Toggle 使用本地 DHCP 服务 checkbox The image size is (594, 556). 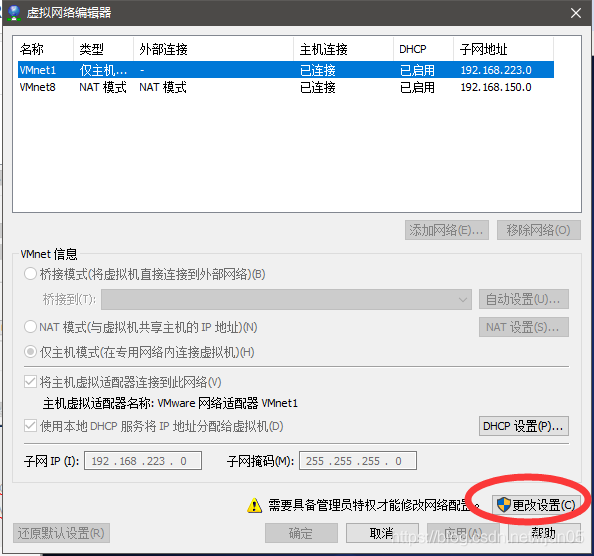click(x=30, y=426)
